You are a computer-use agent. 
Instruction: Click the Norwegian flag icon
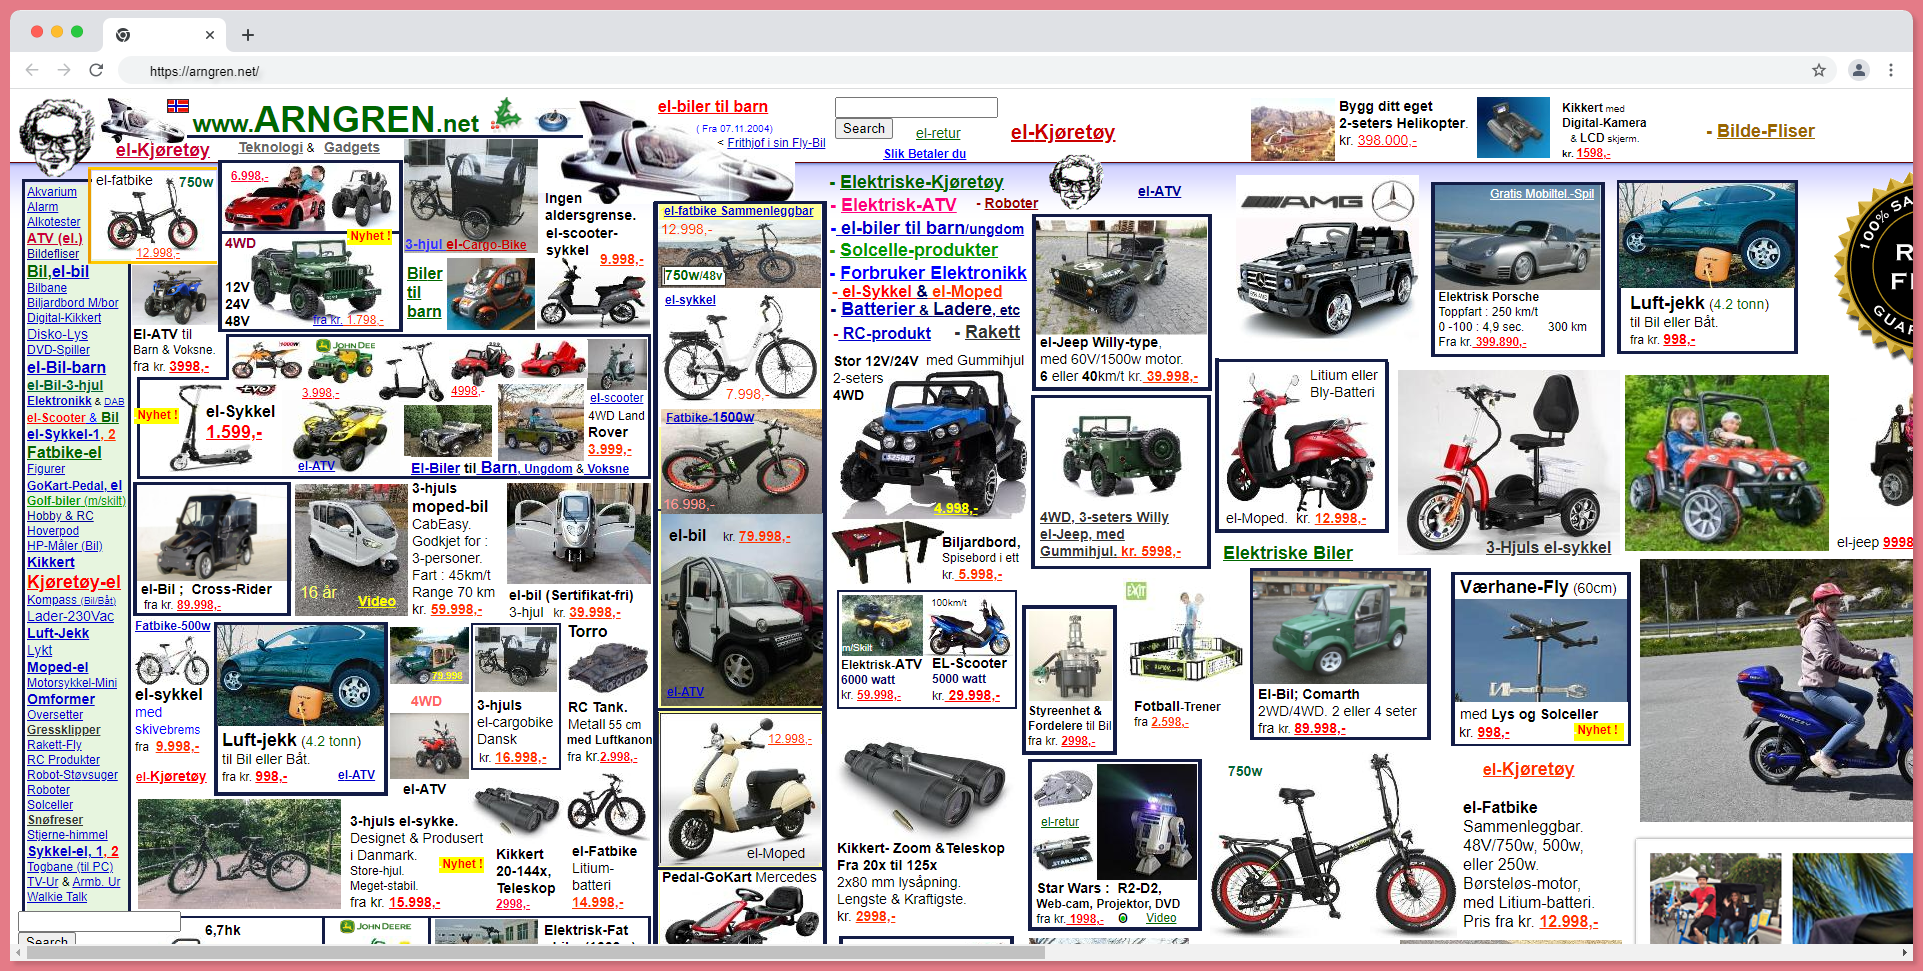pos(177,105)
